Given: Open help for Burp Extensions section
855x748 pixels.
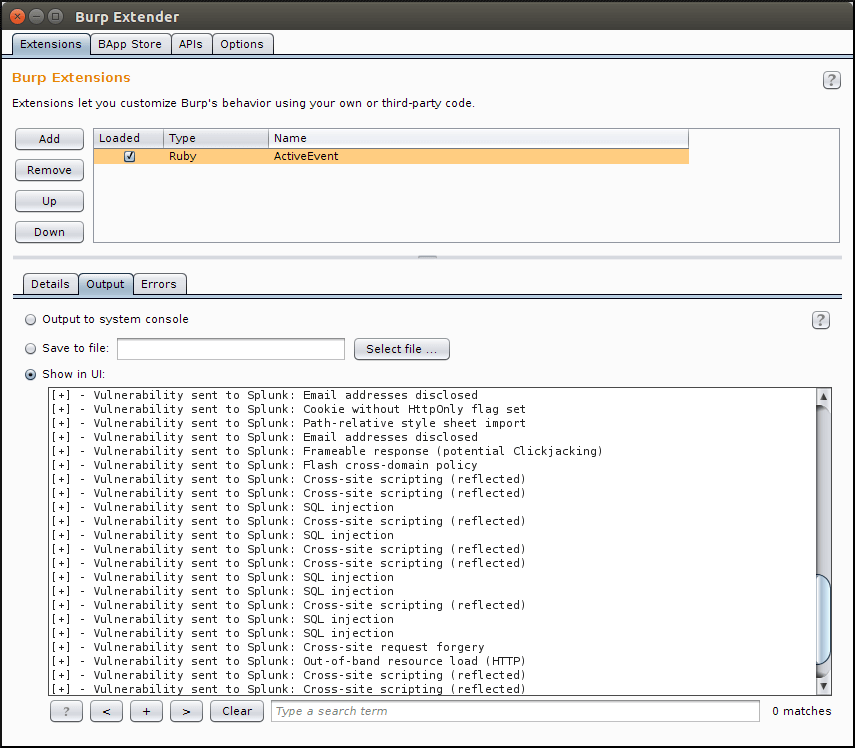Looking at the screenshot, I should click(x=831, y=80).
